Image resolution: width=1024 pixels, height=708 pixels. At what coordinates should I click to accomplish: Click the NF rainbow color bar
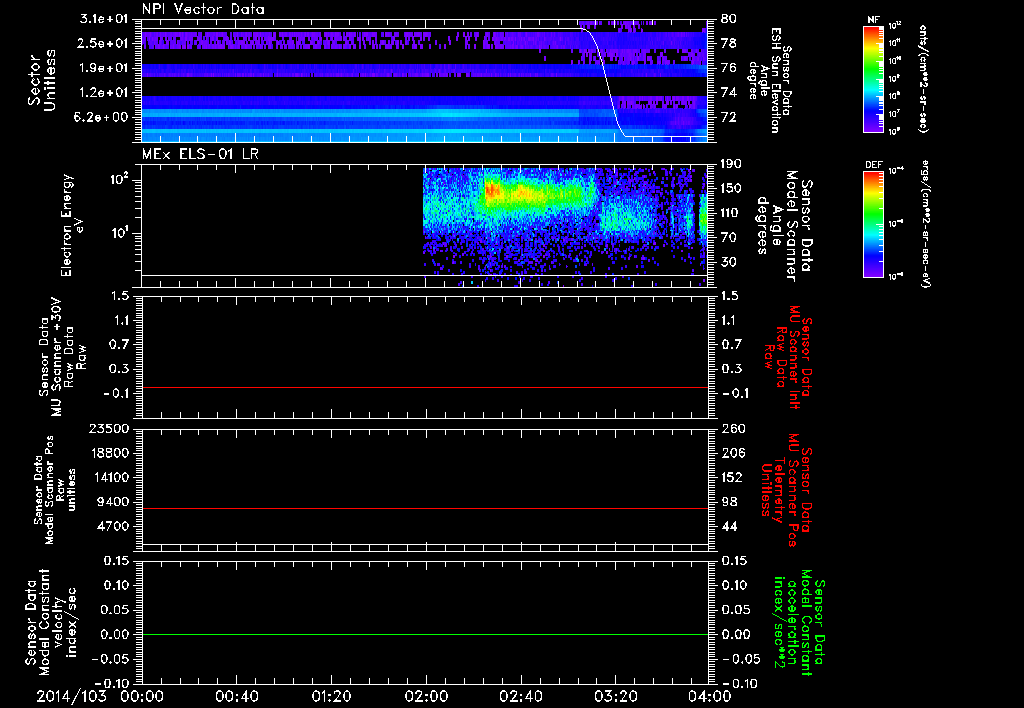point(874,79)
